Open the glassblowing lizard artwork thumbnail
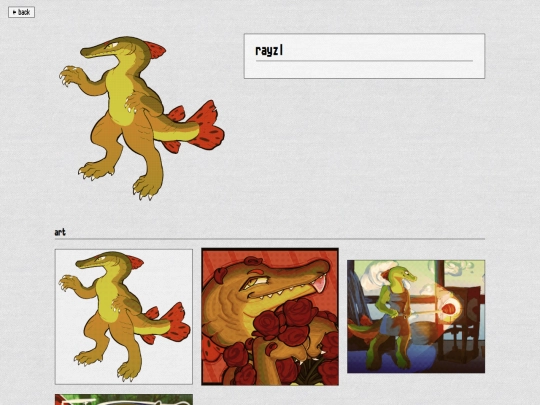 coord(416,316)
